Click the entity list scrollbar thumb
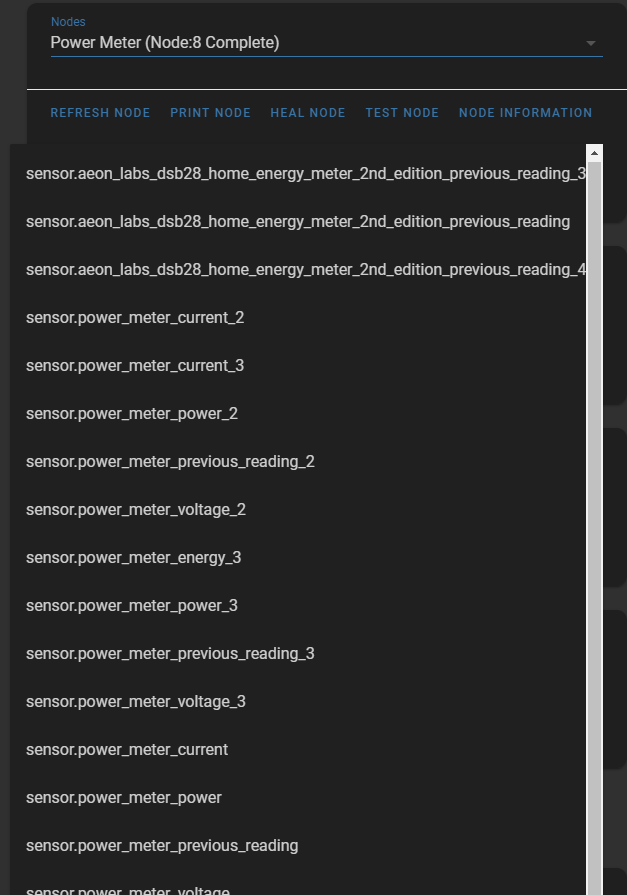This screenshot has width=627, height=895. pyautogui.click(x=594, y=500)
